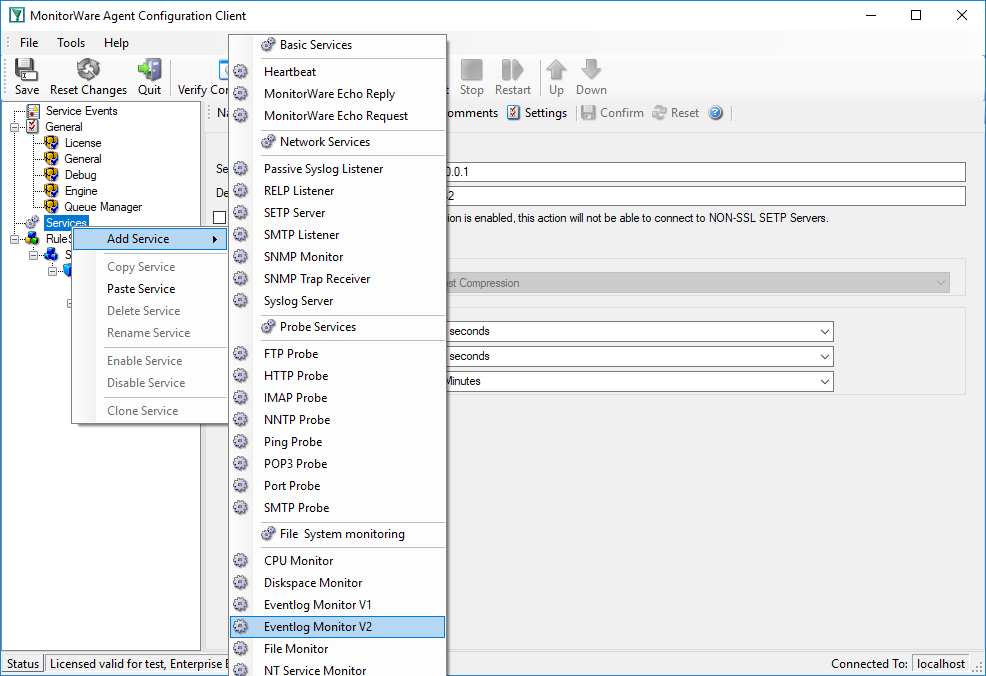Open the first seconds dropdown
The width and height of the screenshot is (986, 676).
[x=824, y=331]
